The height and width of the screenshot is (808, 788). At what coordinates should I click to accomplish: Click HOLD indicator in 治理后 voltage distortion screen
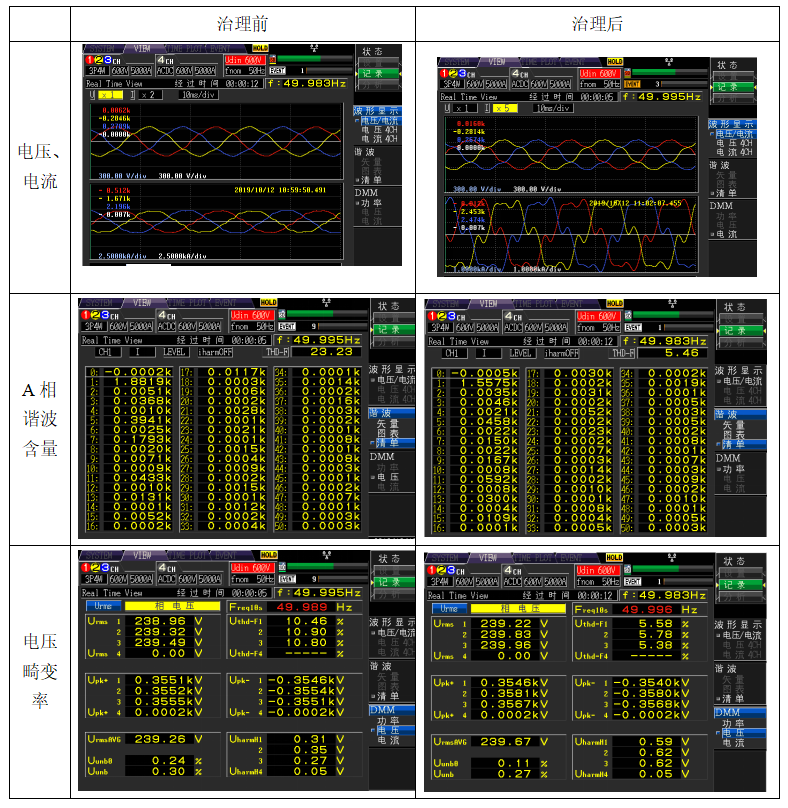tap(614, 557)
